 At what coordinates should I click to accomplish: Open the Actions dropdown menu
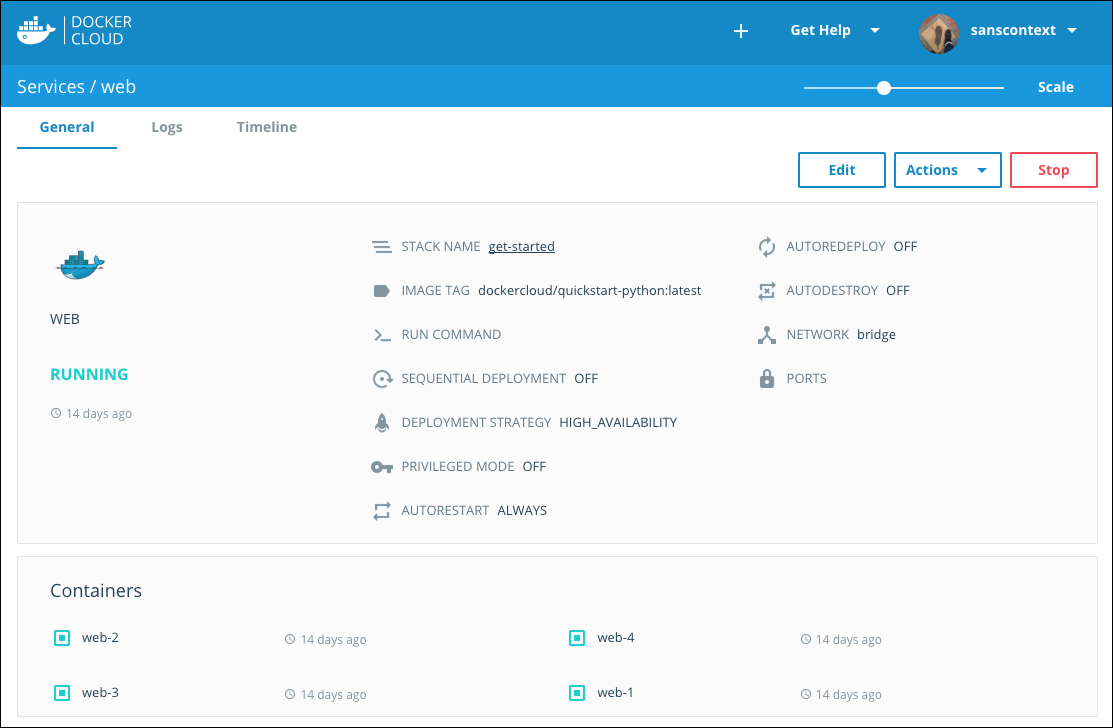tap(947, 170)
